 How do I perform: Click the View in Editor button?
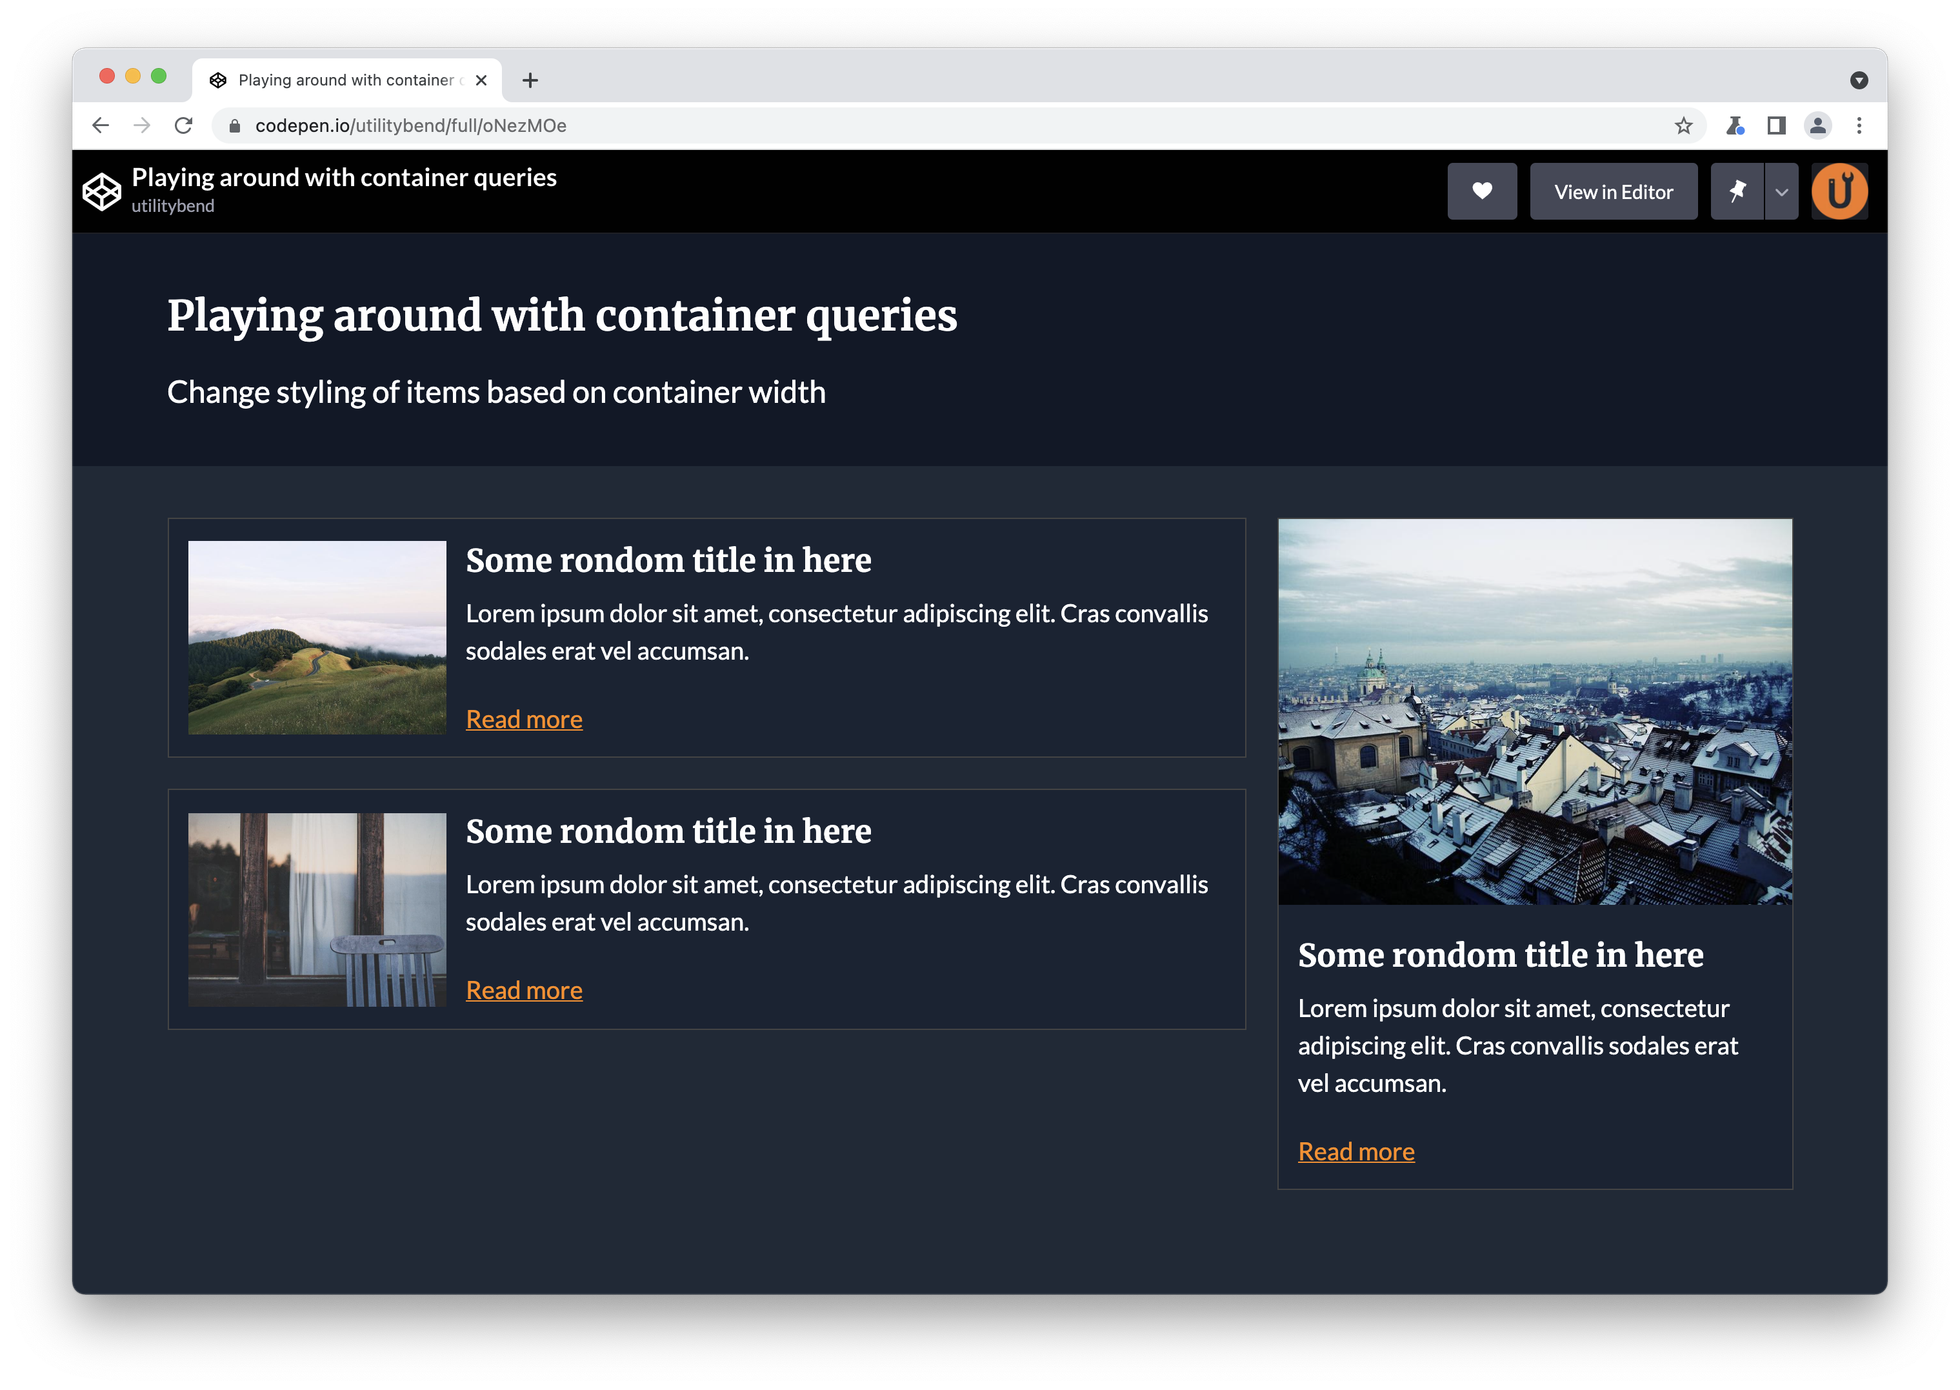(x=1613, y=191)
